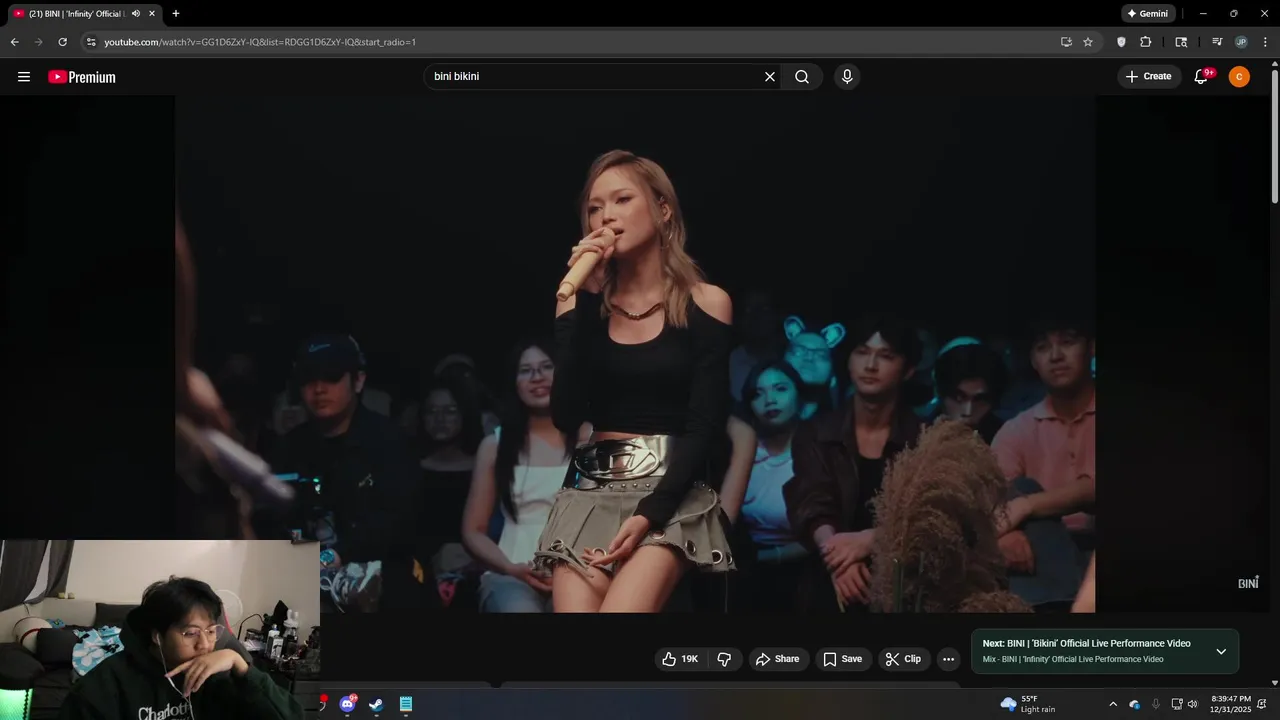Image resolution: width=1280 pixels, height=720 pixels.
Task: Open the Create menu
Action: [1149, 77]
